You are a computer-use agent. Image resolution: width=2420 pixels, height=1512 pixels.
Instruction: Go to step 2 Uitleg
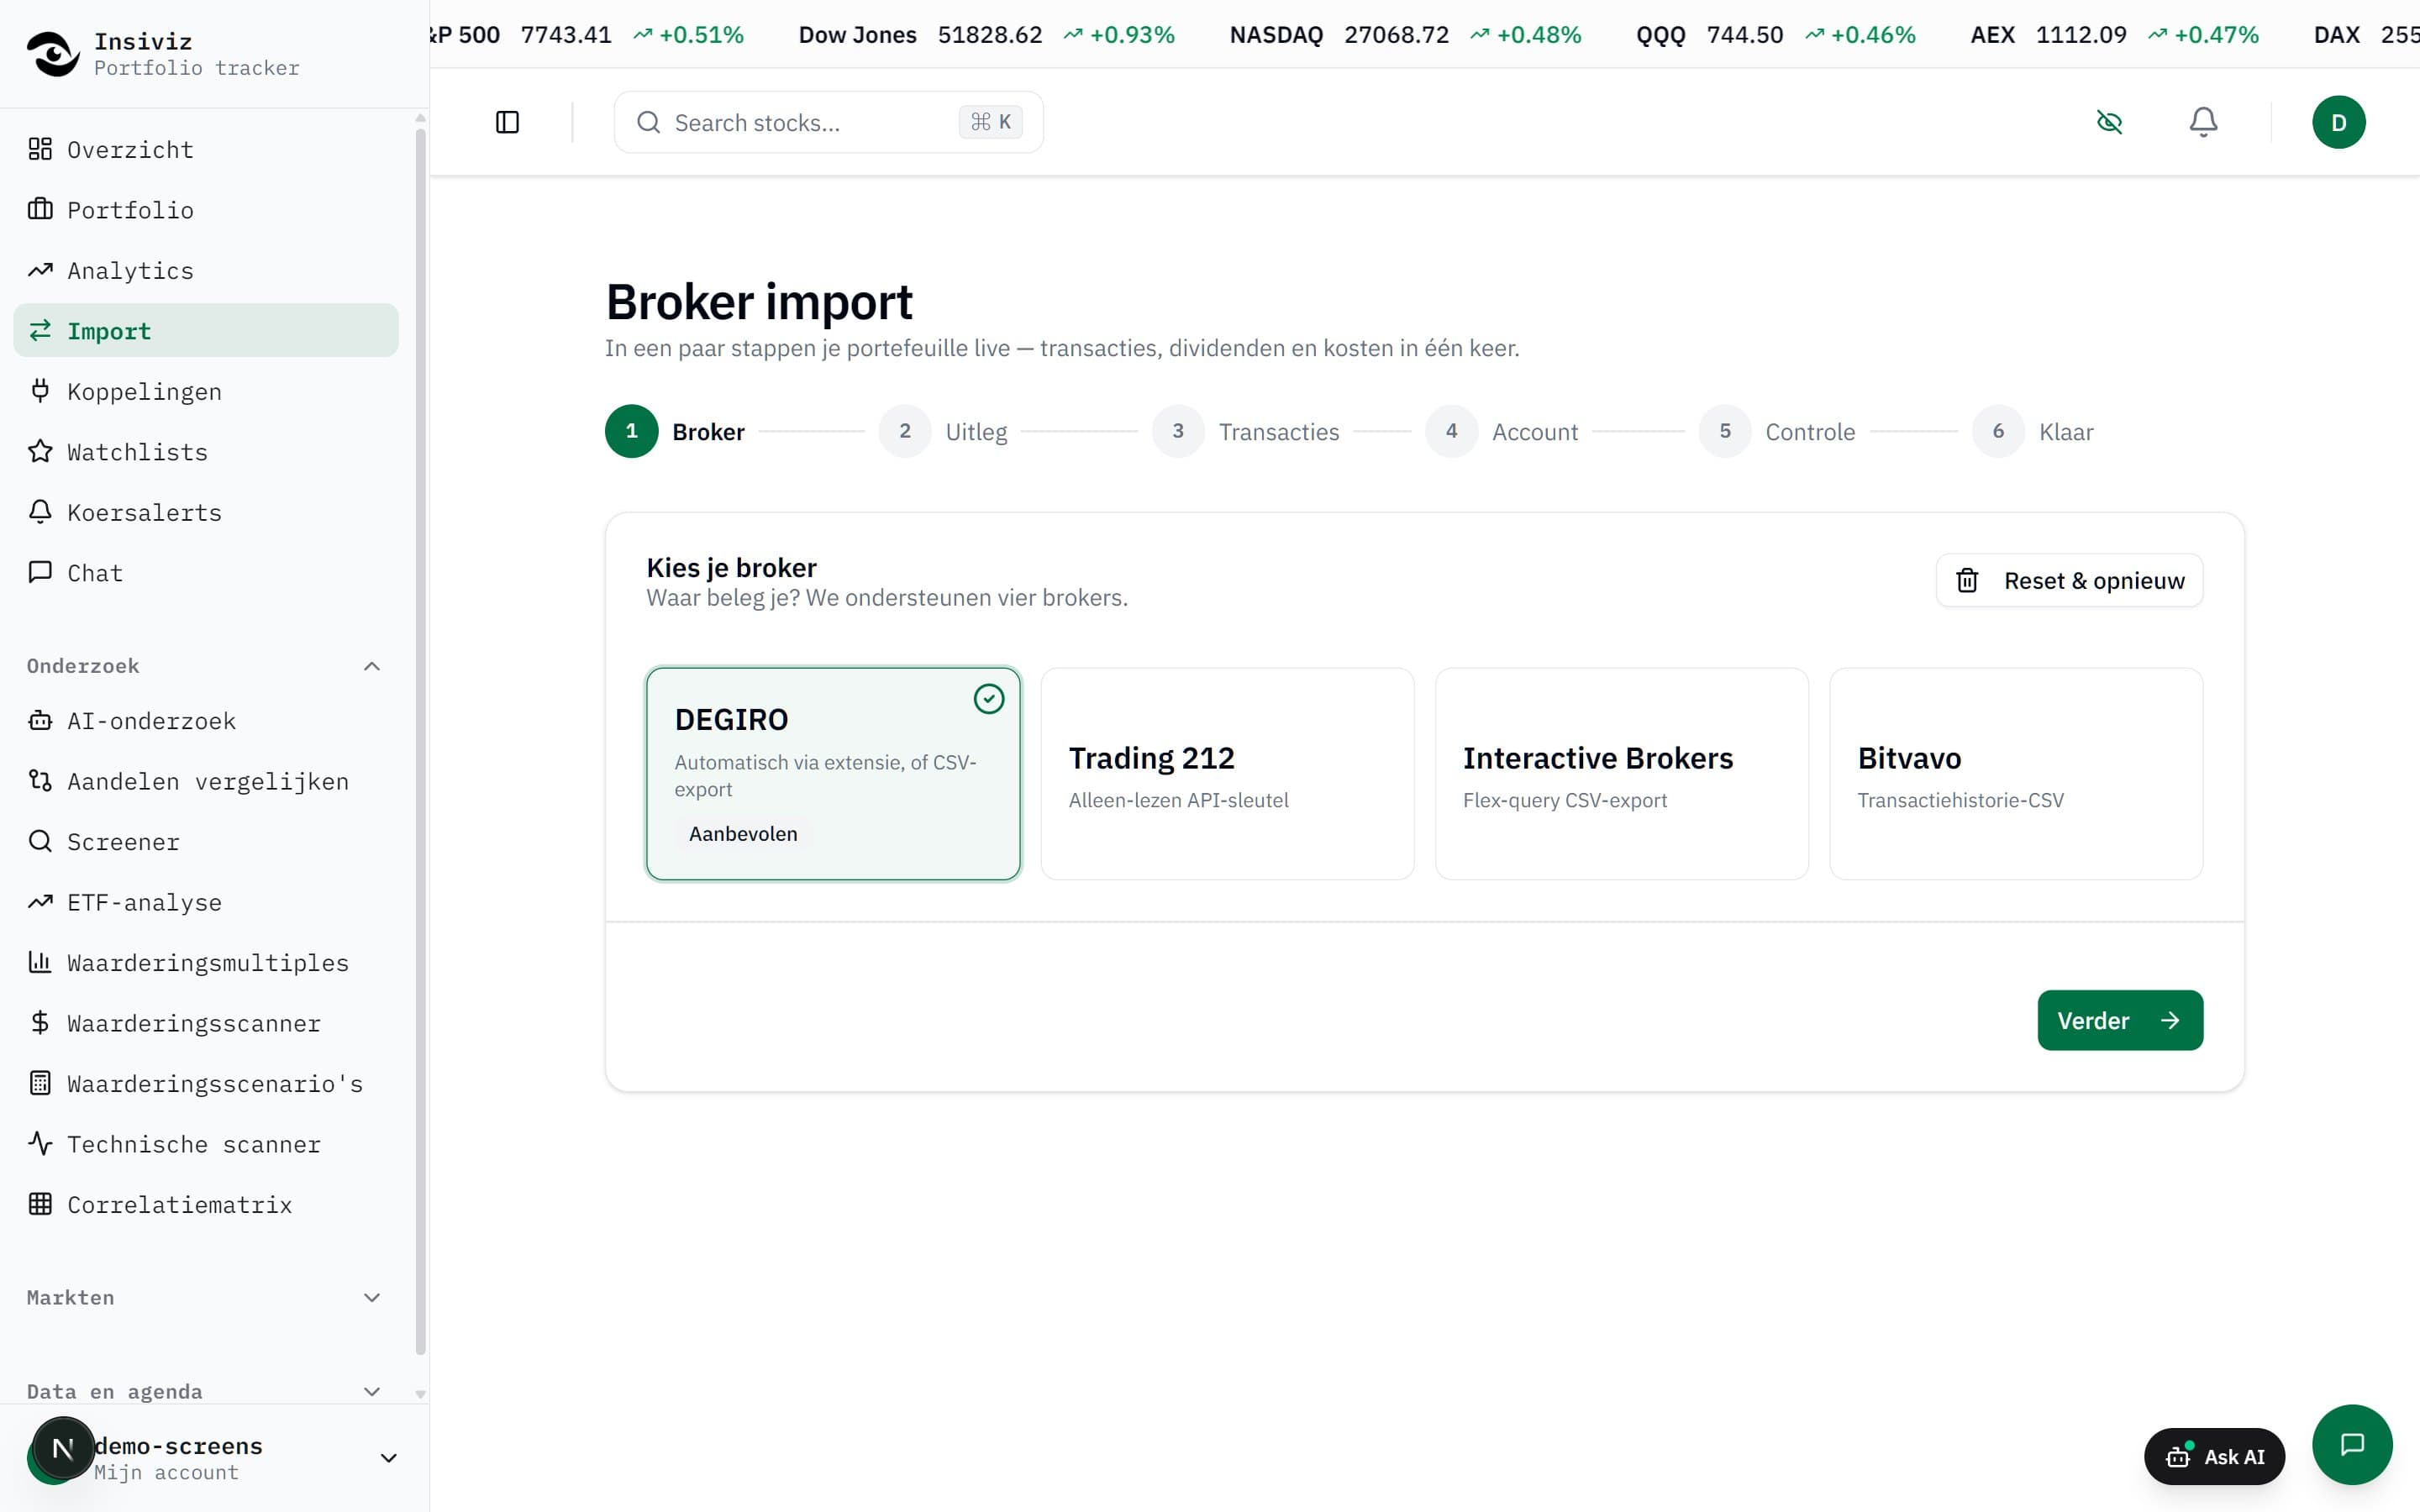943,431
